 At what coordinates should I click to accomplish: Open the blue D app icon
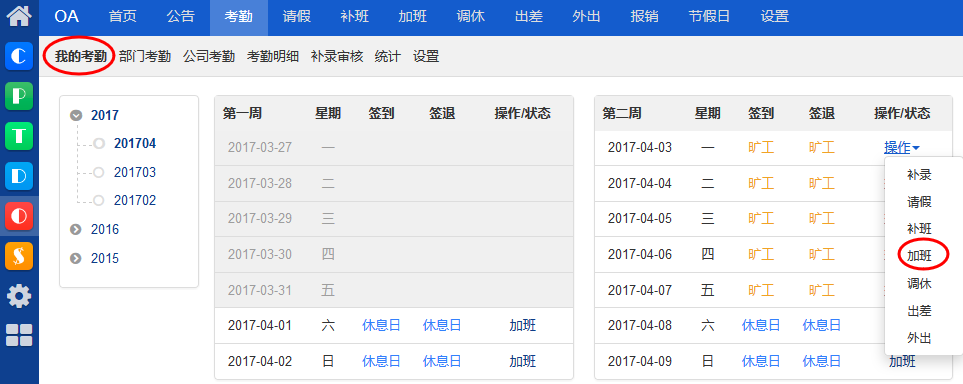19,176
